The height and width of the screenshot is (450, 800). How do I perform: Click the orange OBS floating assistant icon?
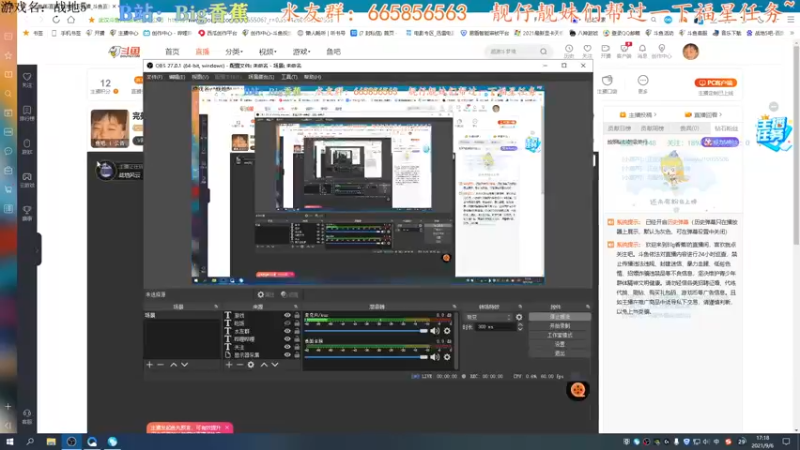click(578, 390)
